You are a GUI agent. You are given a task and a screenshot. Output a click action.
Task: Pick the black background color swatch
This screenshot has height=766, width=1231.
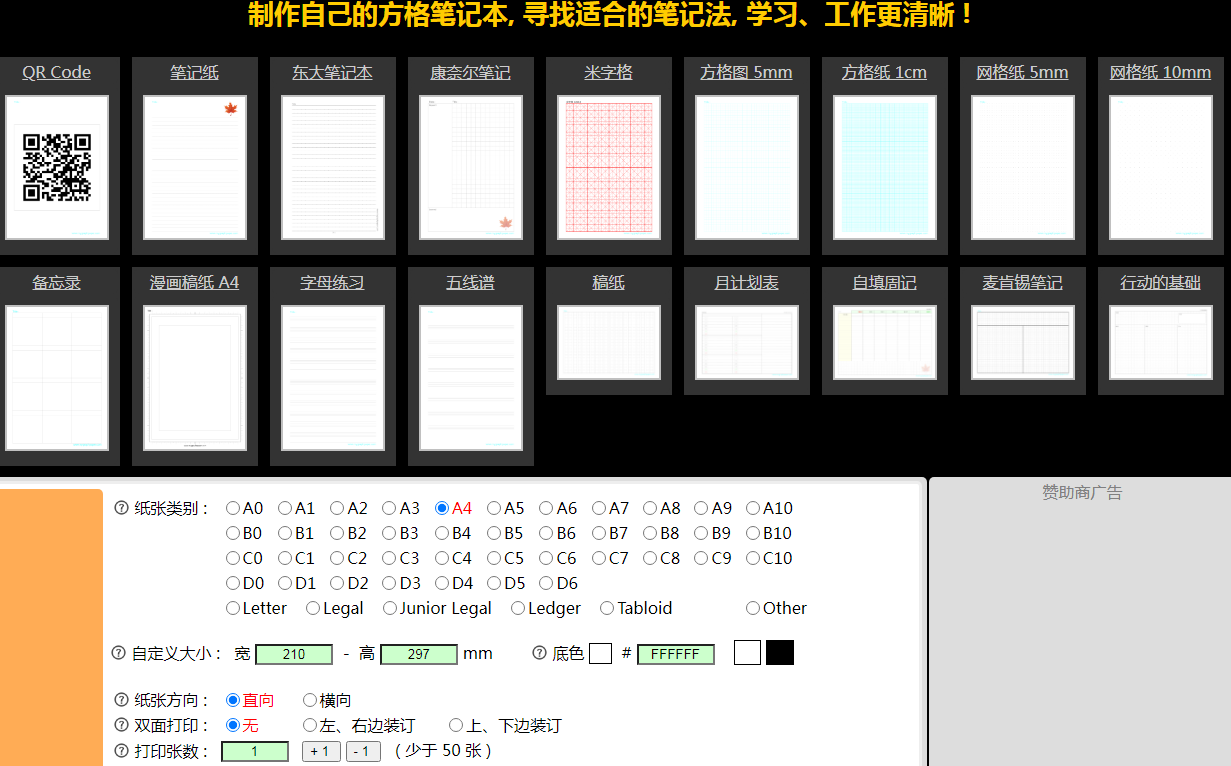780,653
